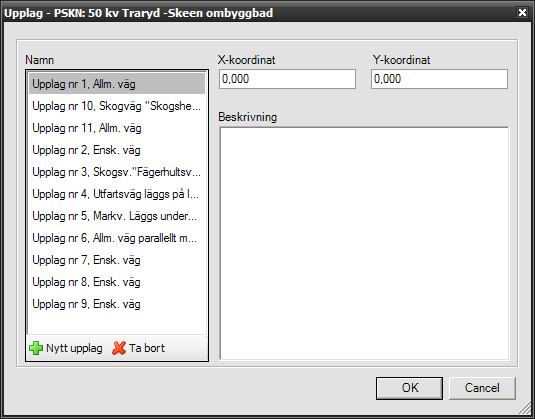The image size is (535, 419).
Task: Click the resize grip at dialog corner
Action: (526, 410)
